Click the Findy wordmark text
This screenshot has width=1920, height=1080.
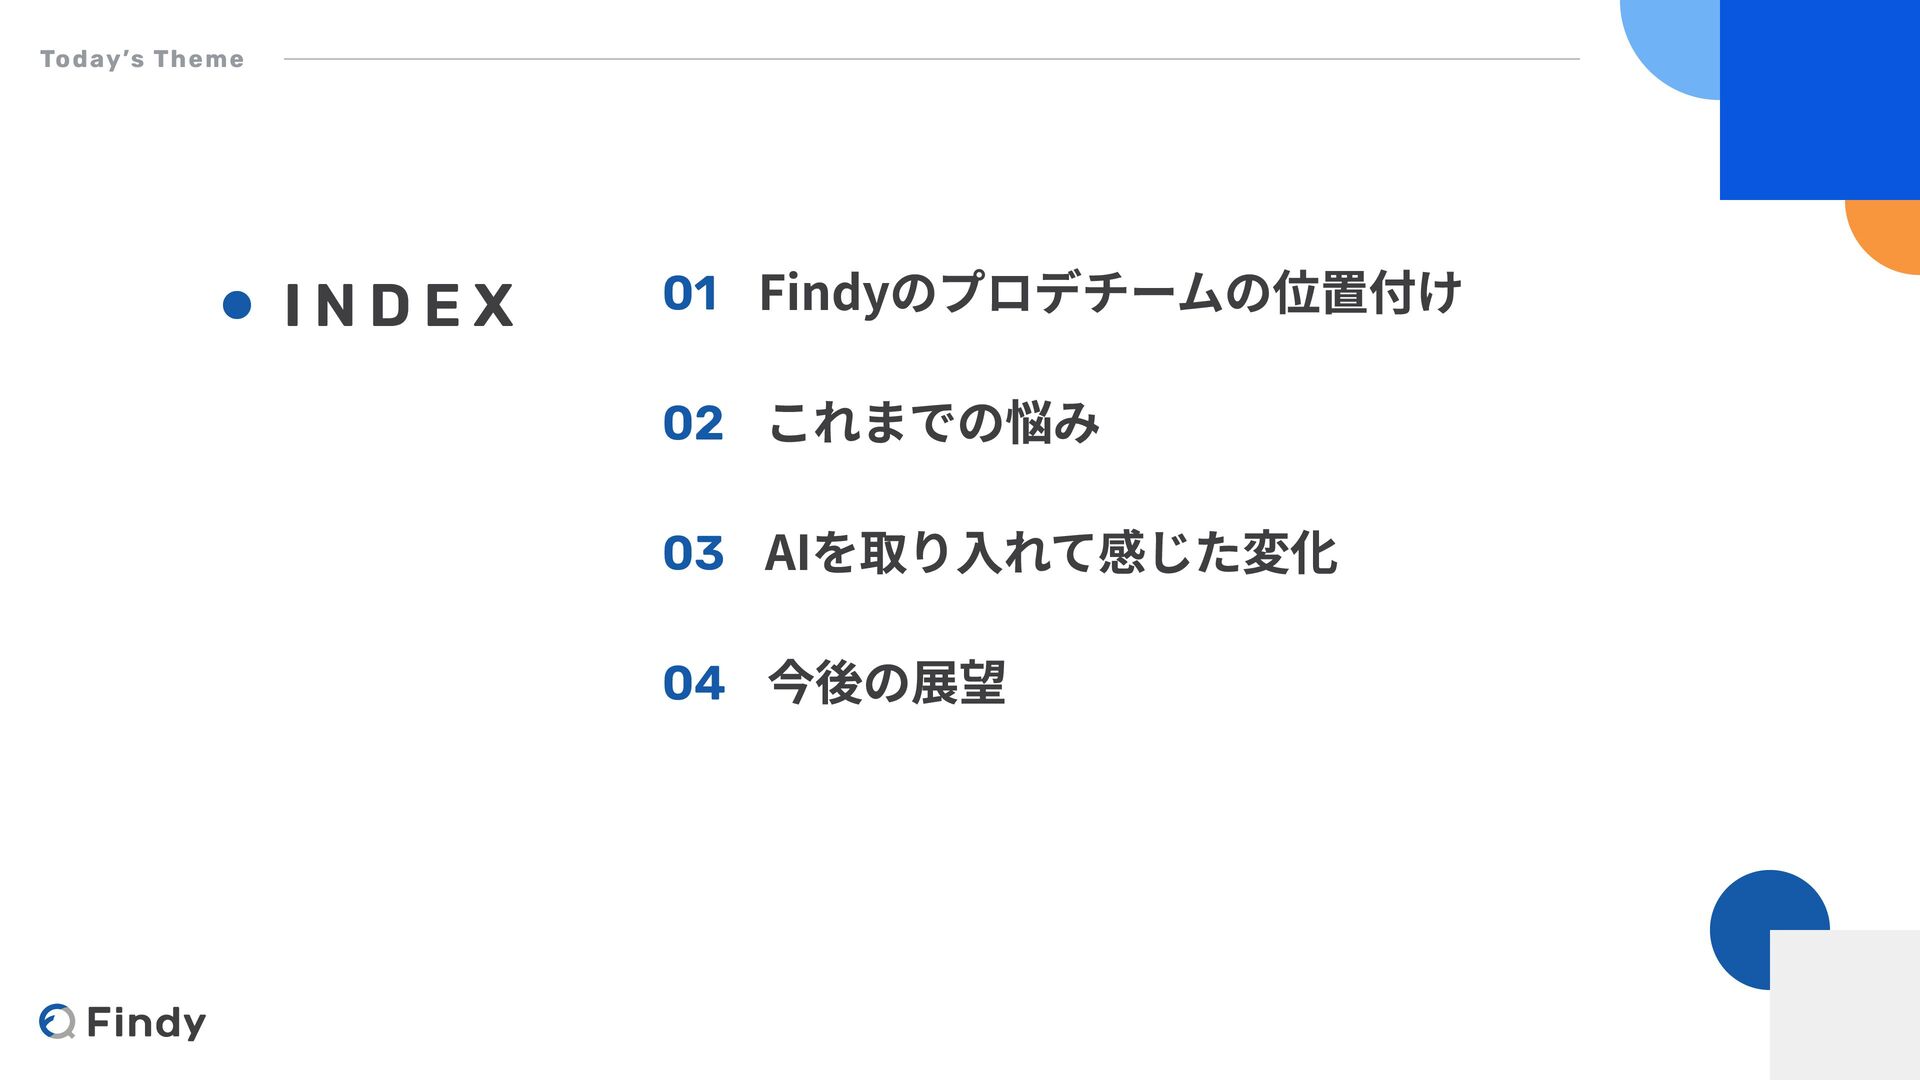[x=146, y=1023]
